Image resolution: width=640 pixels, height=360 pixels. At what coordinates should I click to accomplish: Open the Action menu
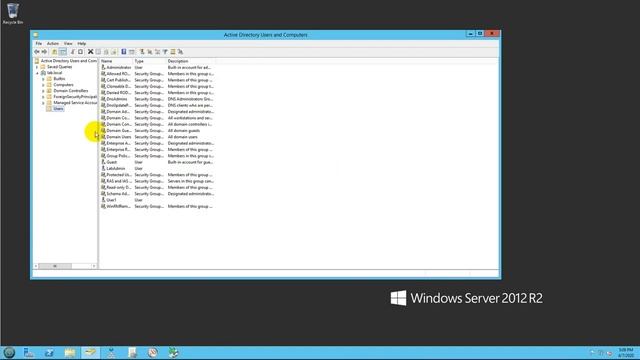[x=53, y=43]
